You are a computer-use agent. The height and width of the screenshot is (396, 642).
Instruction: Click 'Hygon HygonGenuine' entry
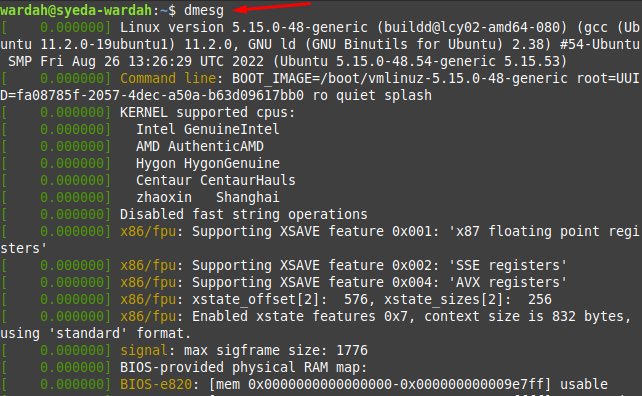(x=208, y=163)
